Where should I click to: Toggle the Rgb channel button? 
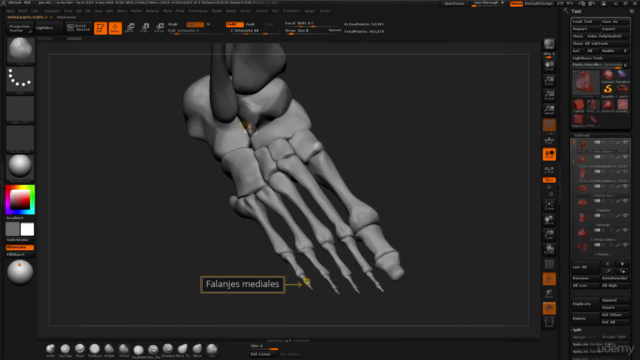(x=195, y=24)
